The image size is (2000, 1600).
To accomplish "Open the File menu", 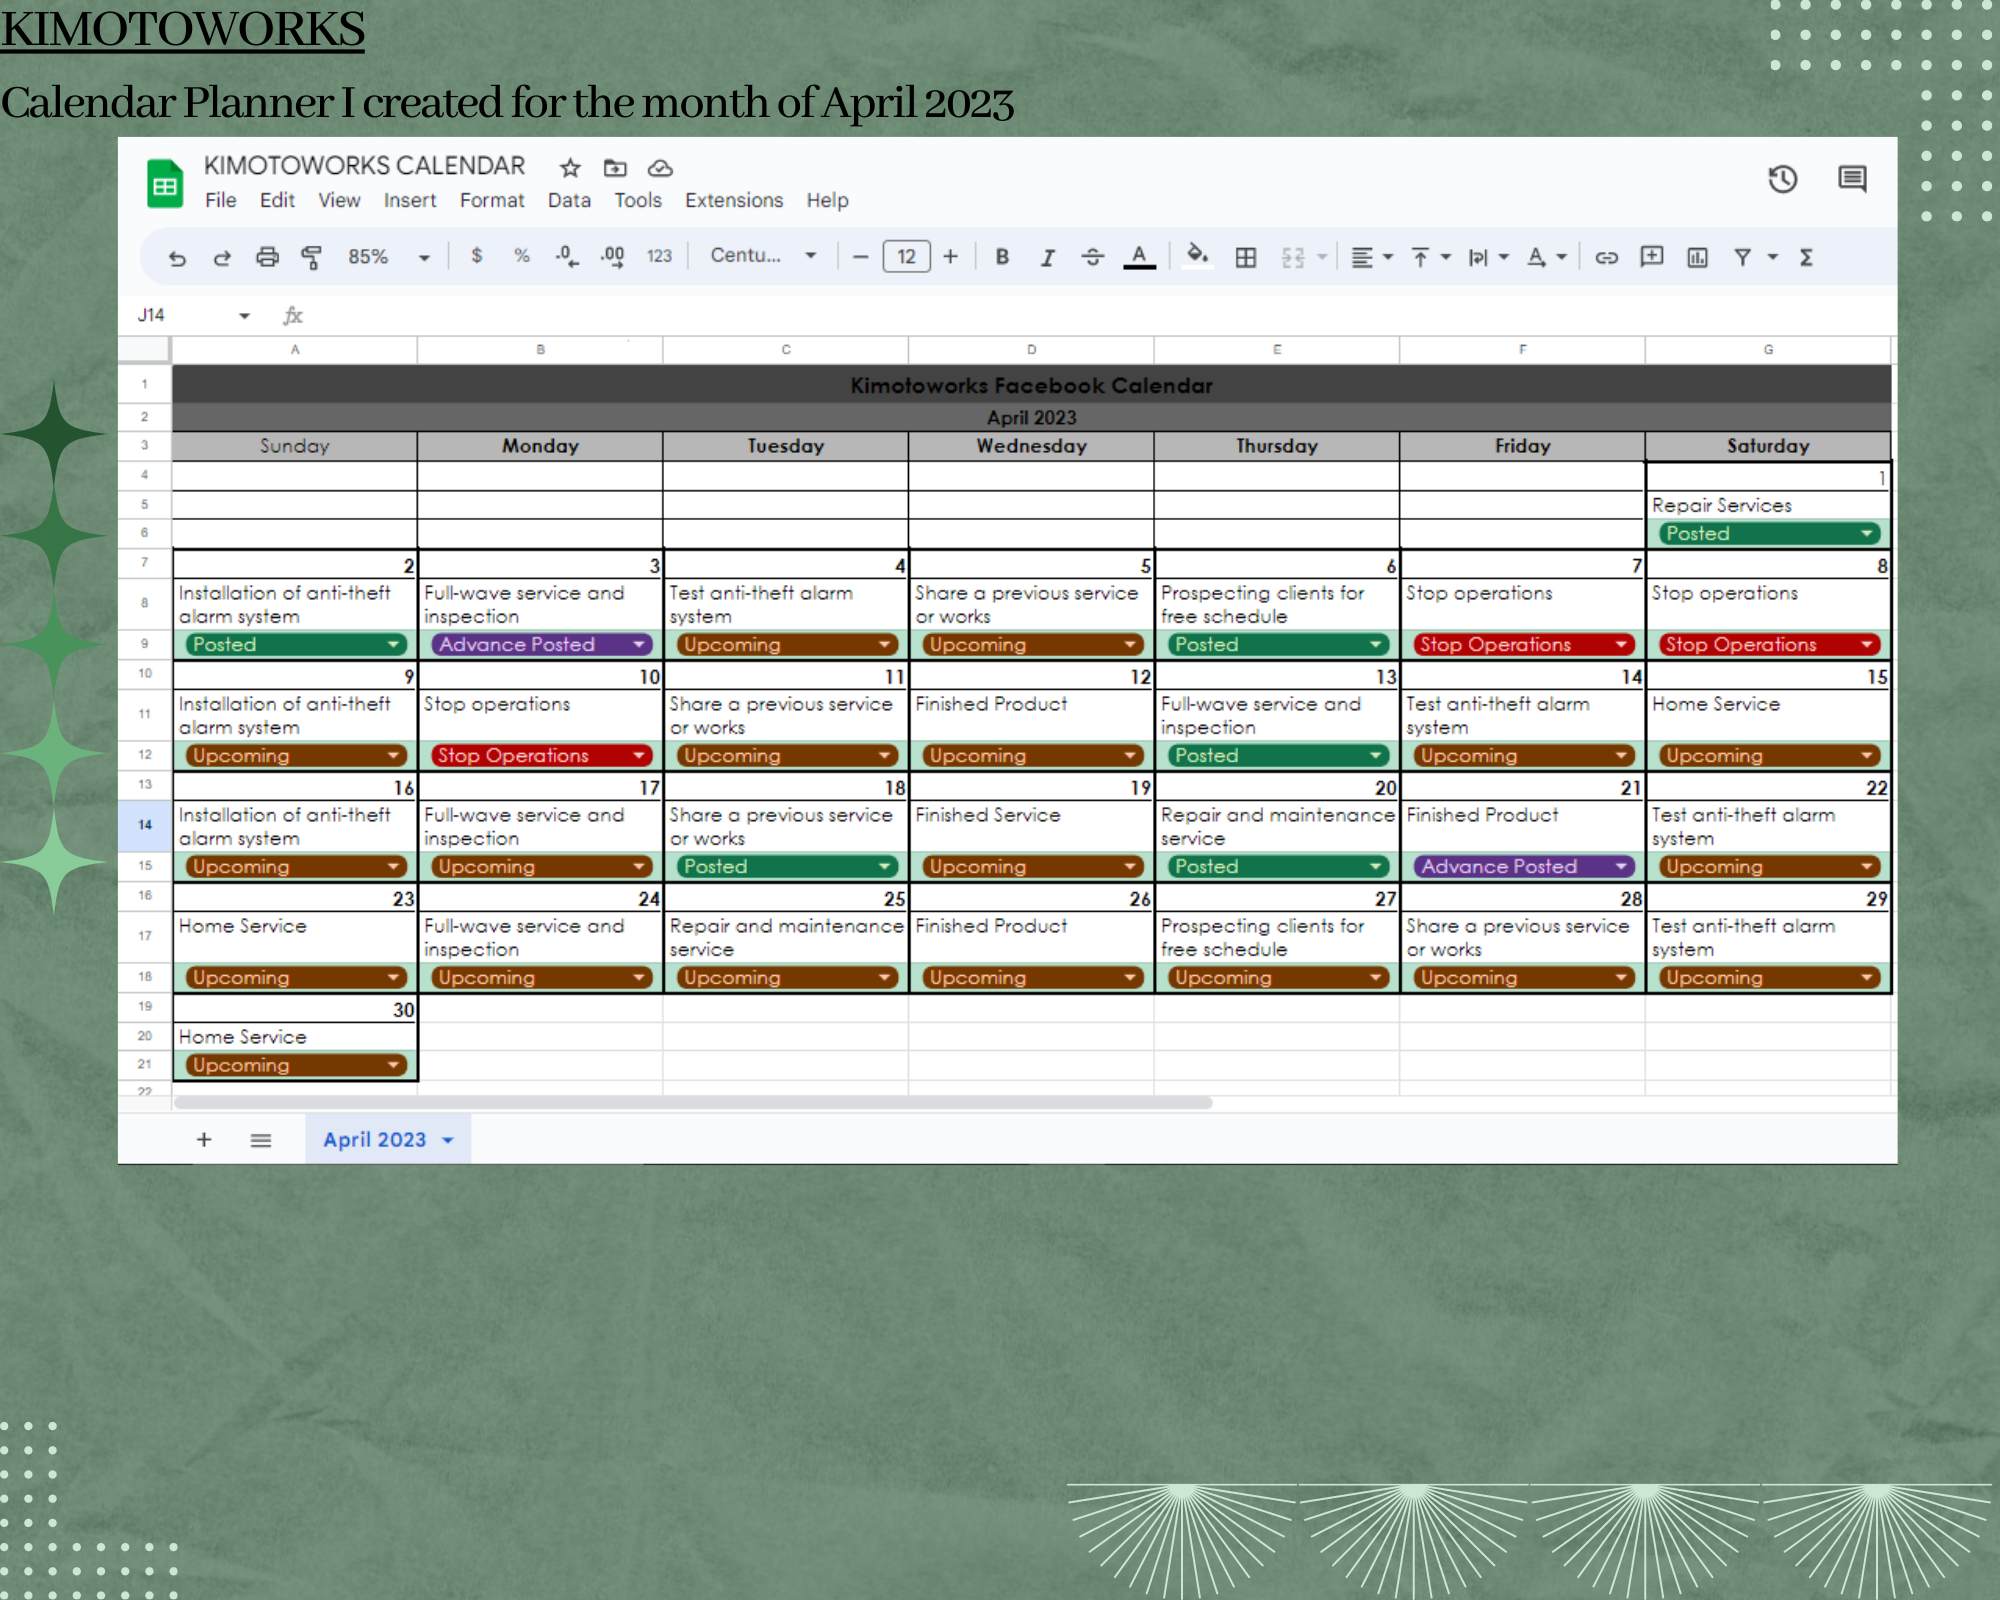I will (x=220, y=200).
